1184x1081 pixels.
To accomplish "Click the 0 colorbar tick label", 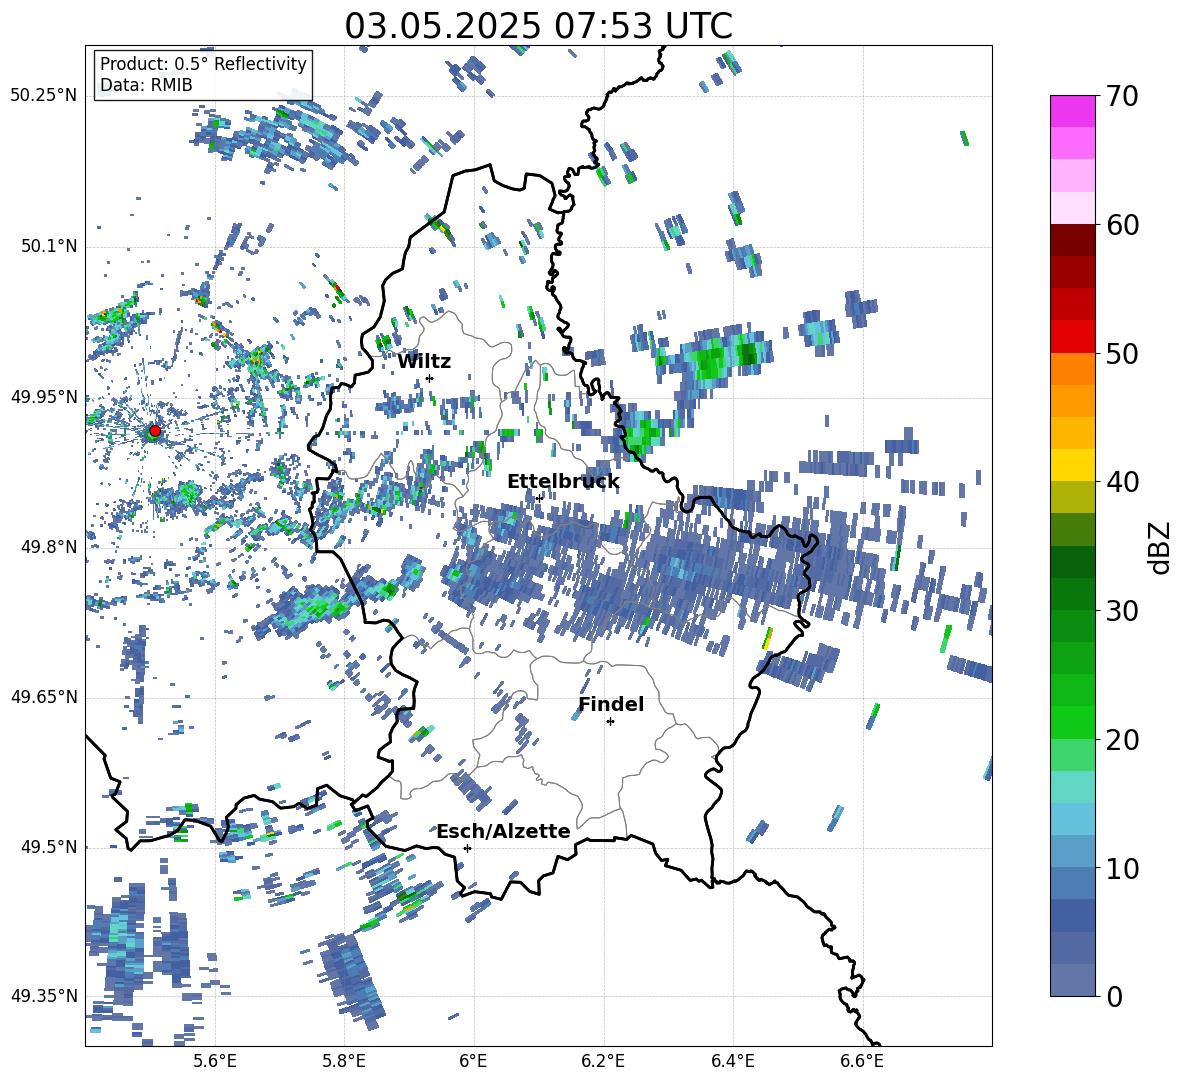I will pyautogui.click(x=1114, y=996).
